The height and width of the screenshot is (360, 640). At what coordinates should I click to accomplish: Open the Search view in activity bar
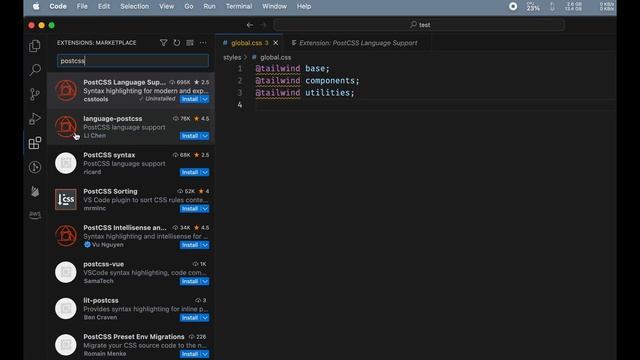[x=35, y=70]
